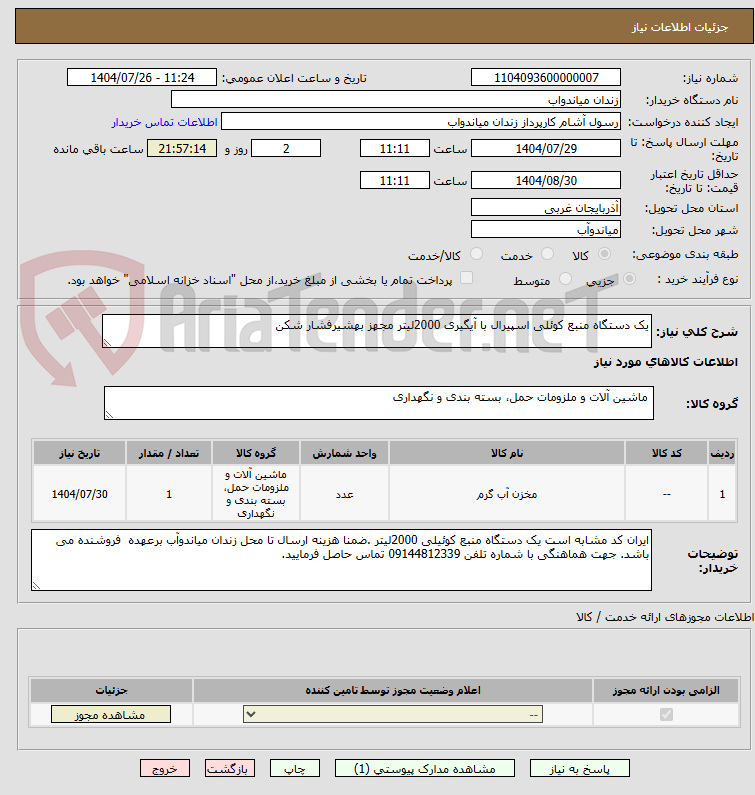Click the توضیحات خریدار text area
755x795 pixels.
tap(341, 560)
